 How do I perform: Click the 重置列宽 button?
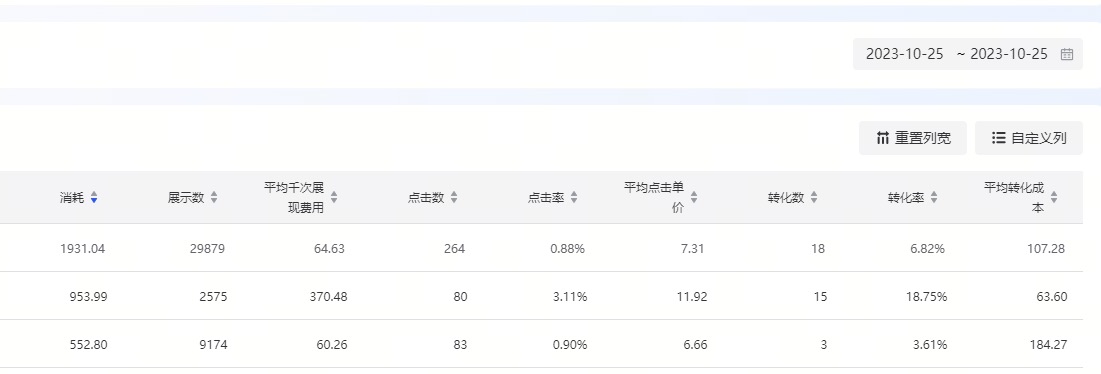913,138
